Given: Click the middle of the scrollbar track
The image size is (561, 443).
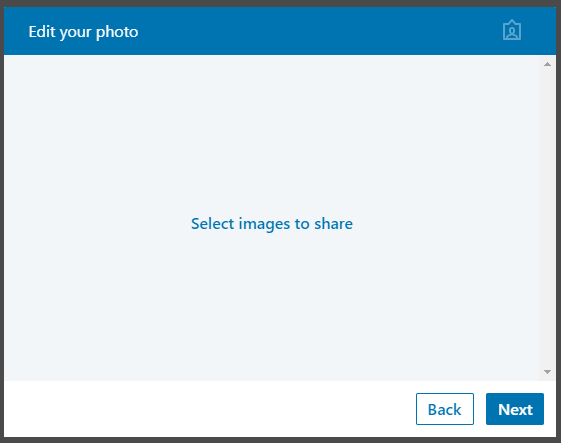Looking at the screenshot, I should (547, 218).
